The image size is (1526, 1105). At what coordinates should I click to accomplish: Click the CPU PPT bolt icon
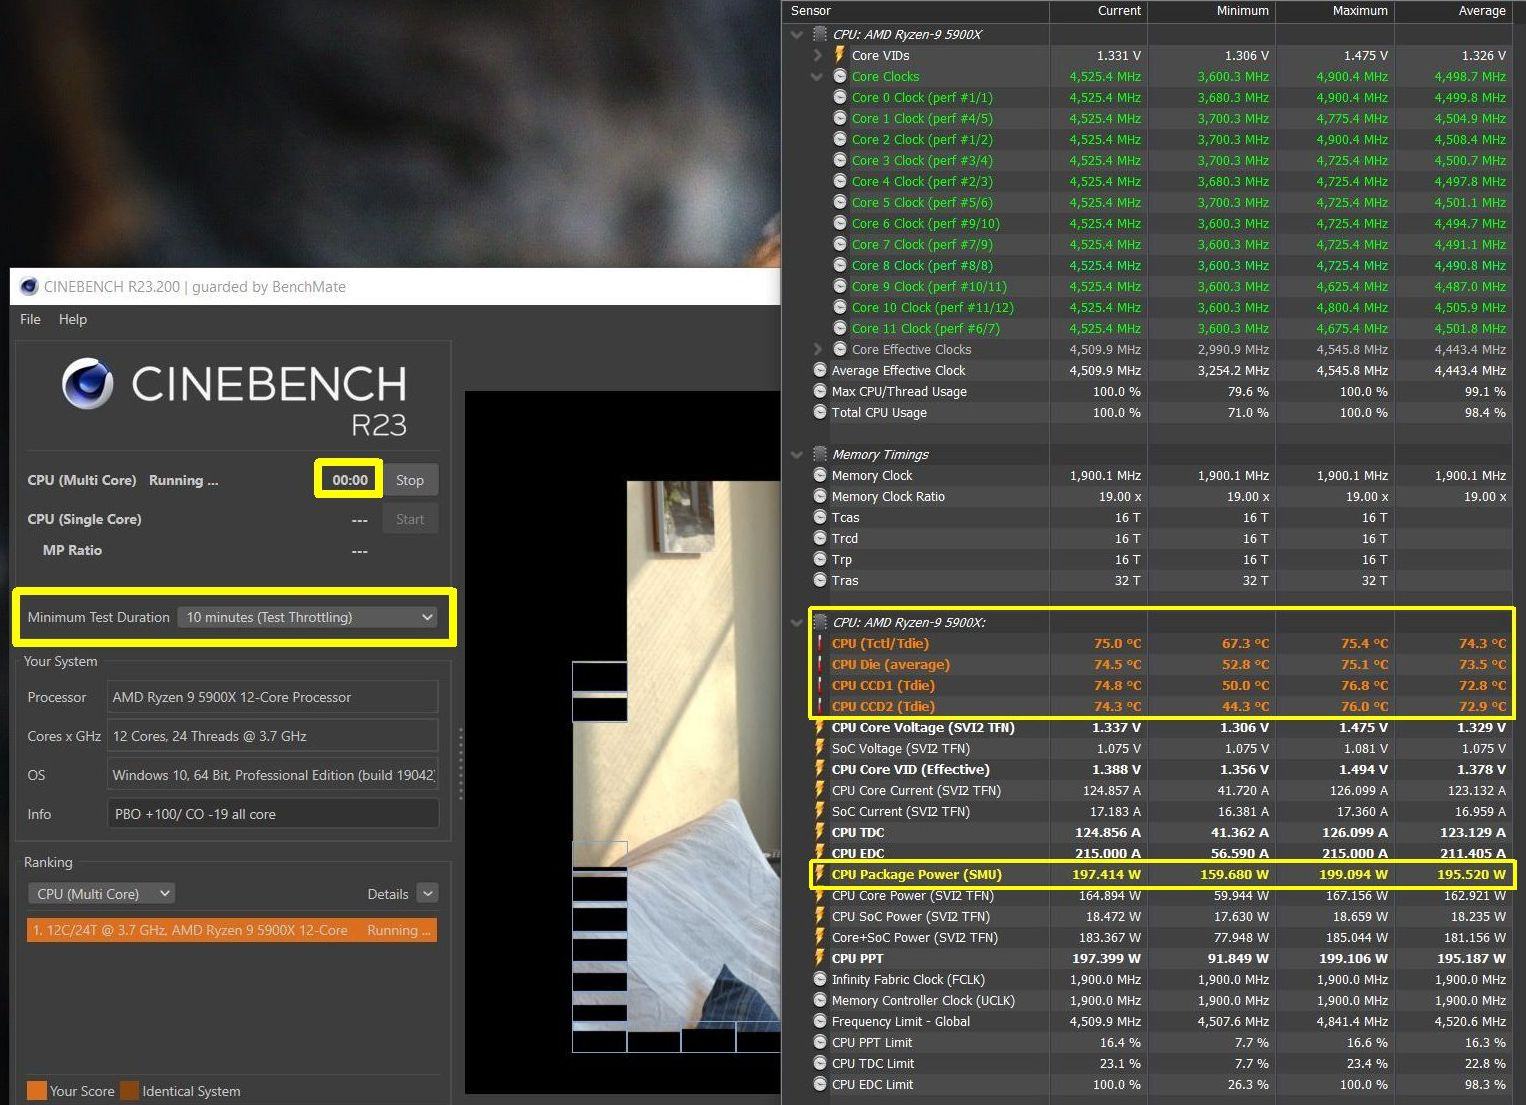[820, 958]
